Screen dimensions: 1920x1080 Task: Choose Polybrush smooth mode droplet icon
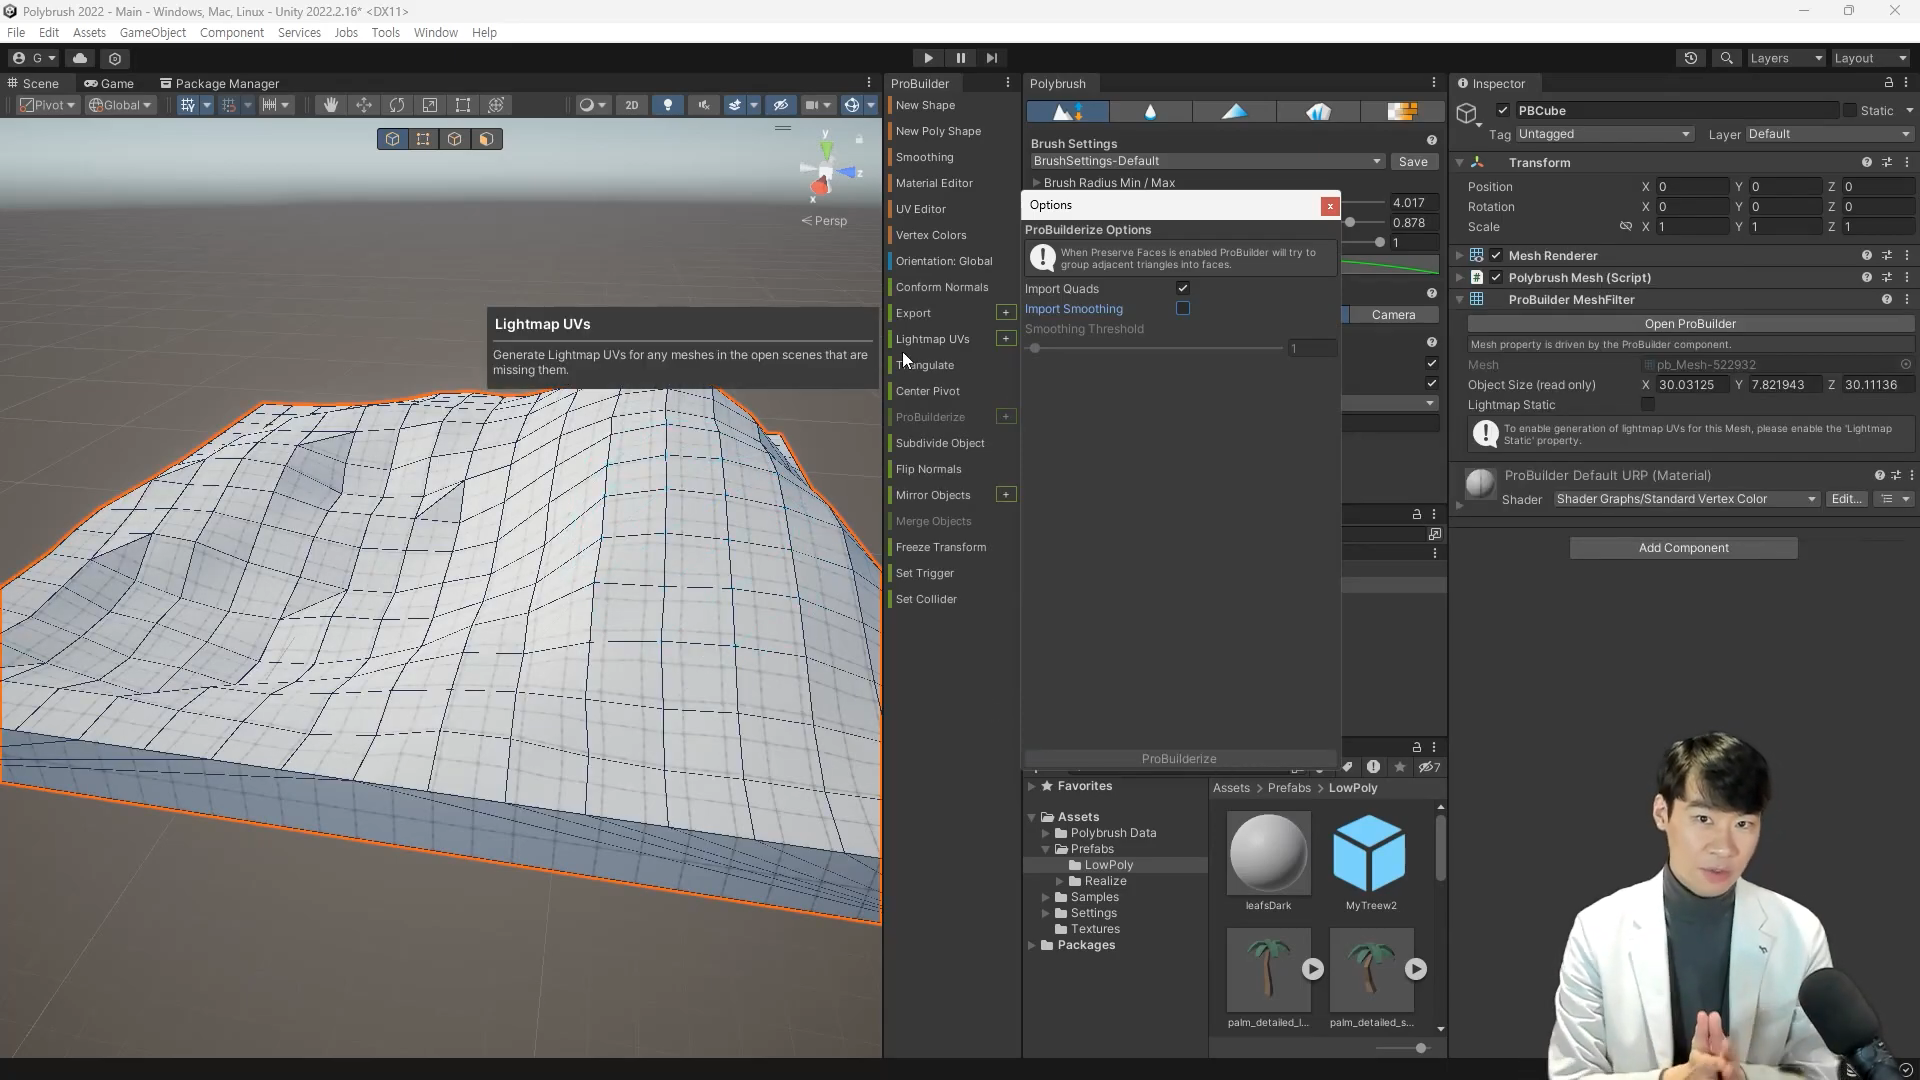click(1150, 112)
